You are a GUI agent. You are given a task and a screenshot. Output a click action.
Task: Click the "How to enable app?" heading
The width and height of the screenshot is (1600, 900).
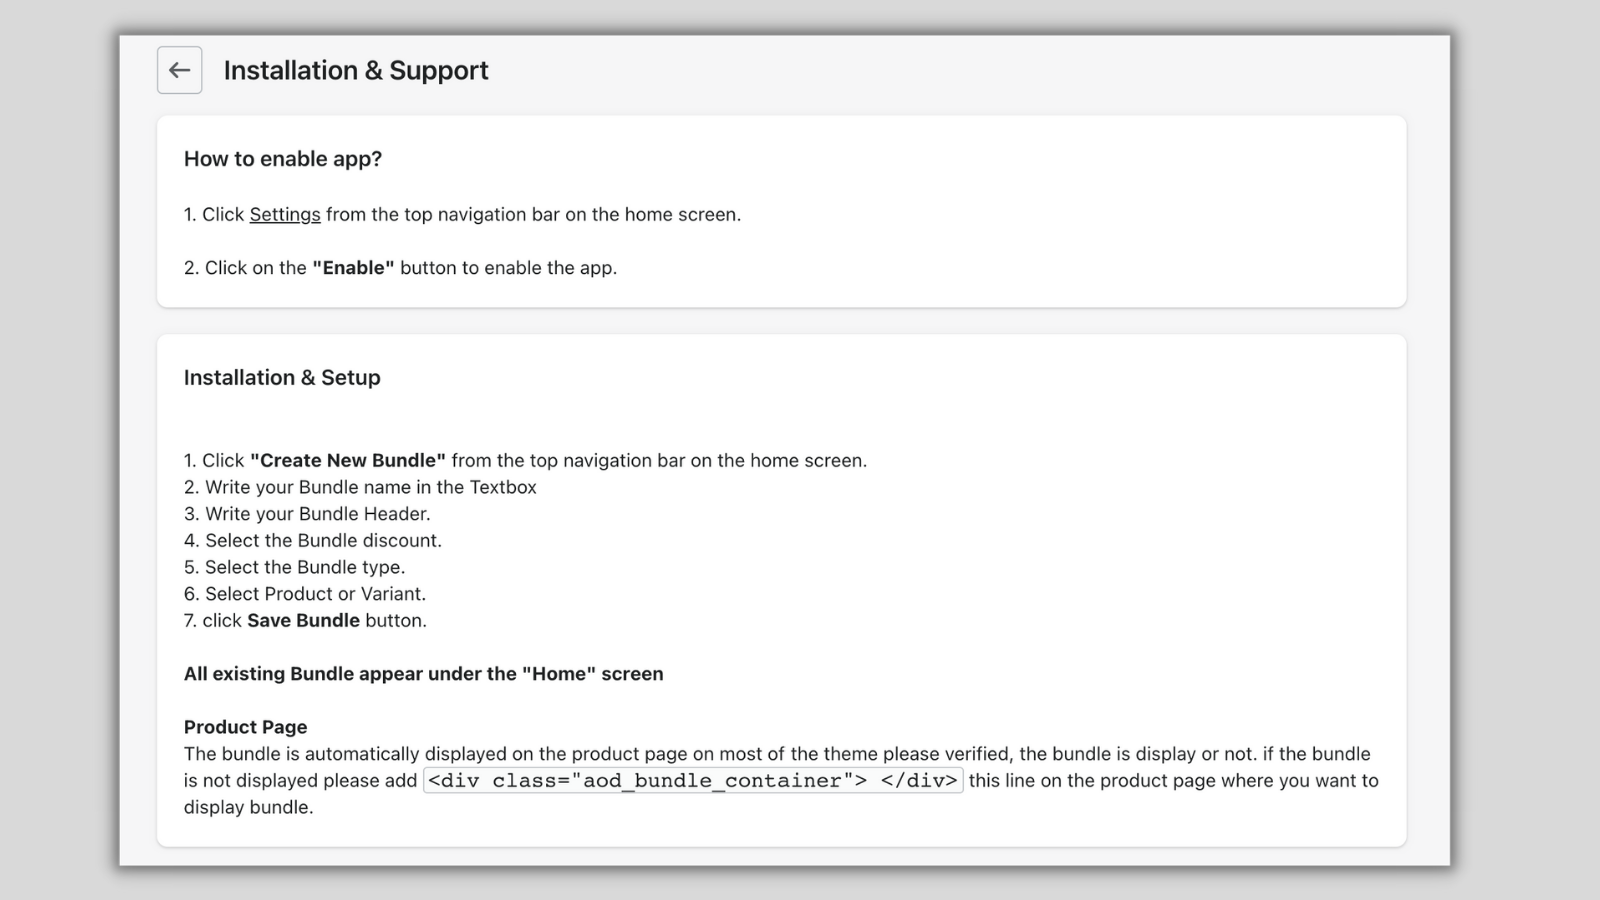283,159
